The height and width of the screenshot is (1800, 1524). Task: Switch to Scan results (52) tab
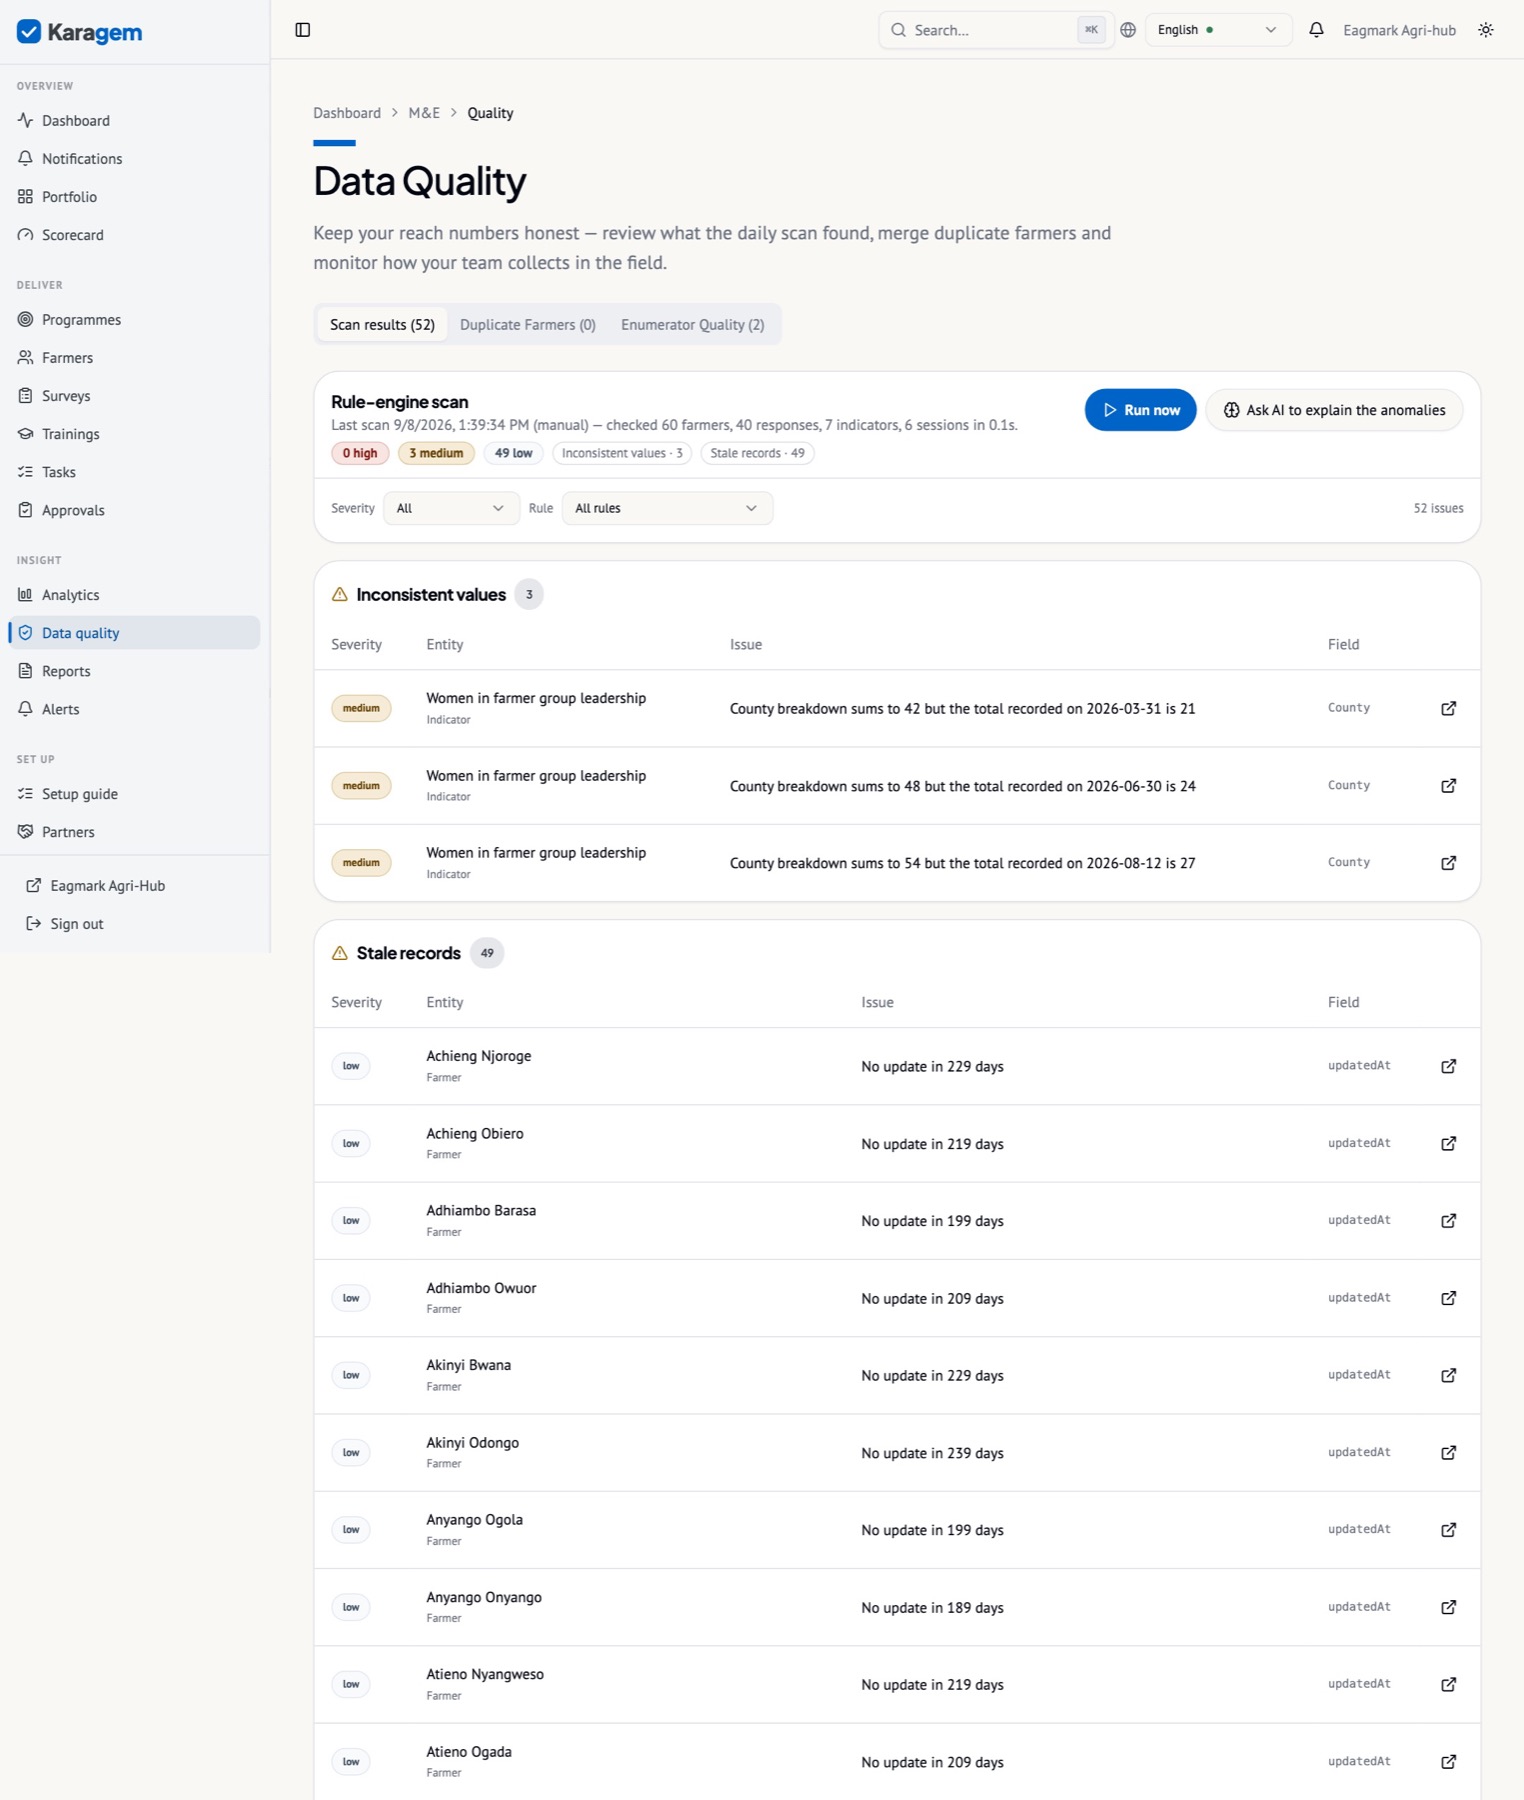click(x=382, y=325)
